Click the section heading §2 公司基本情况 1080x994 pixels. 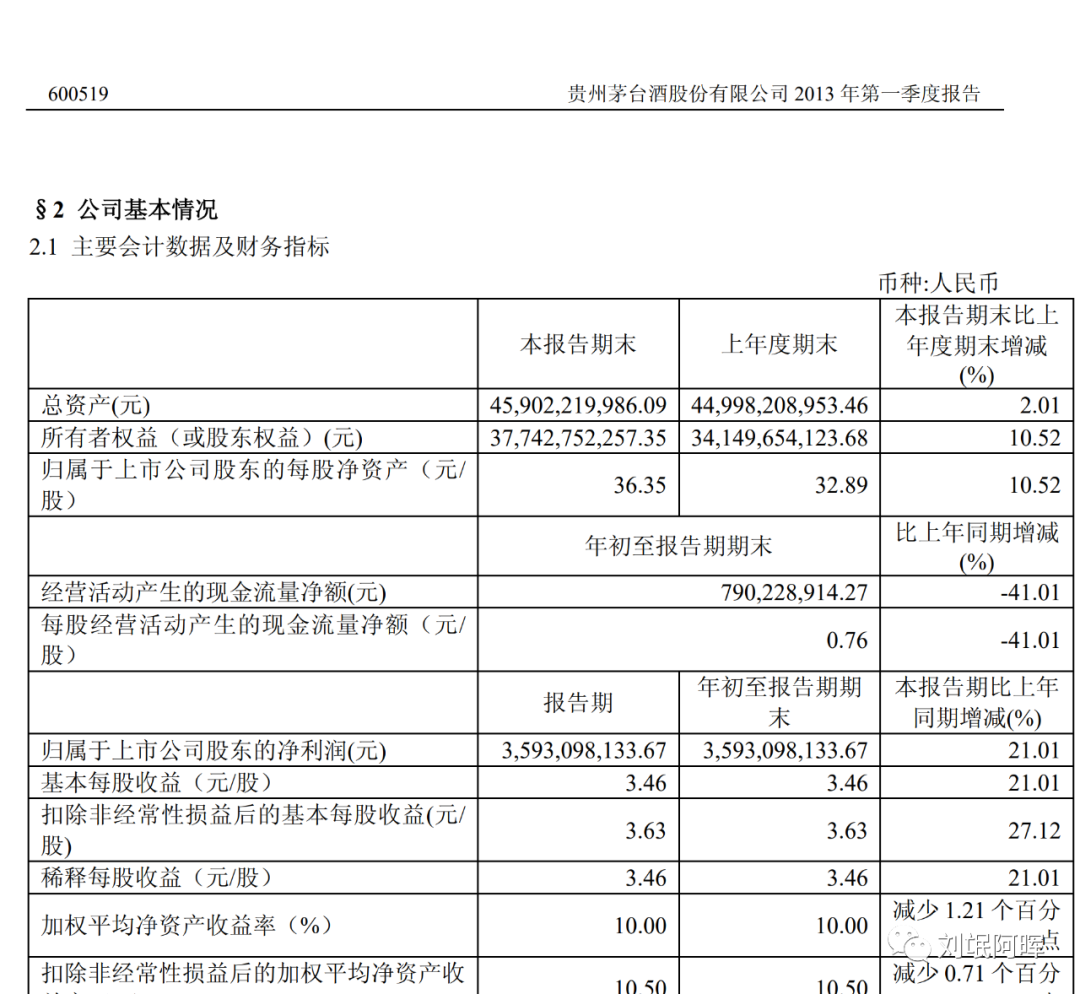click(x=126, y=209)
